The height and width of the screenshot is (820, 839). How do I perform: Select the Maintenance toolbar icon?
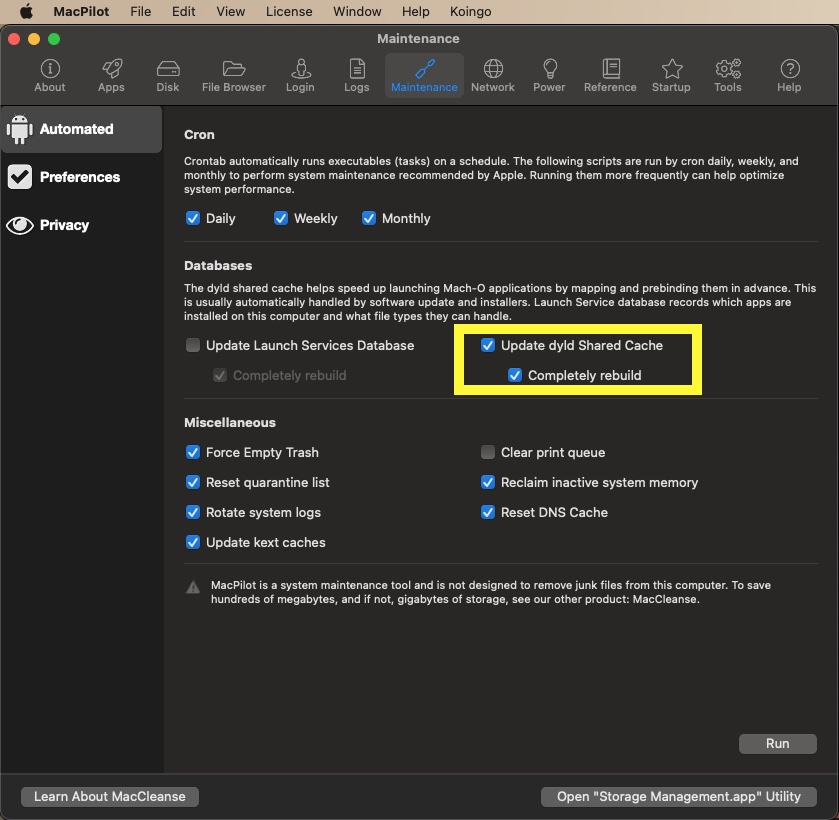pyautogui.click(x=424, y=75)
